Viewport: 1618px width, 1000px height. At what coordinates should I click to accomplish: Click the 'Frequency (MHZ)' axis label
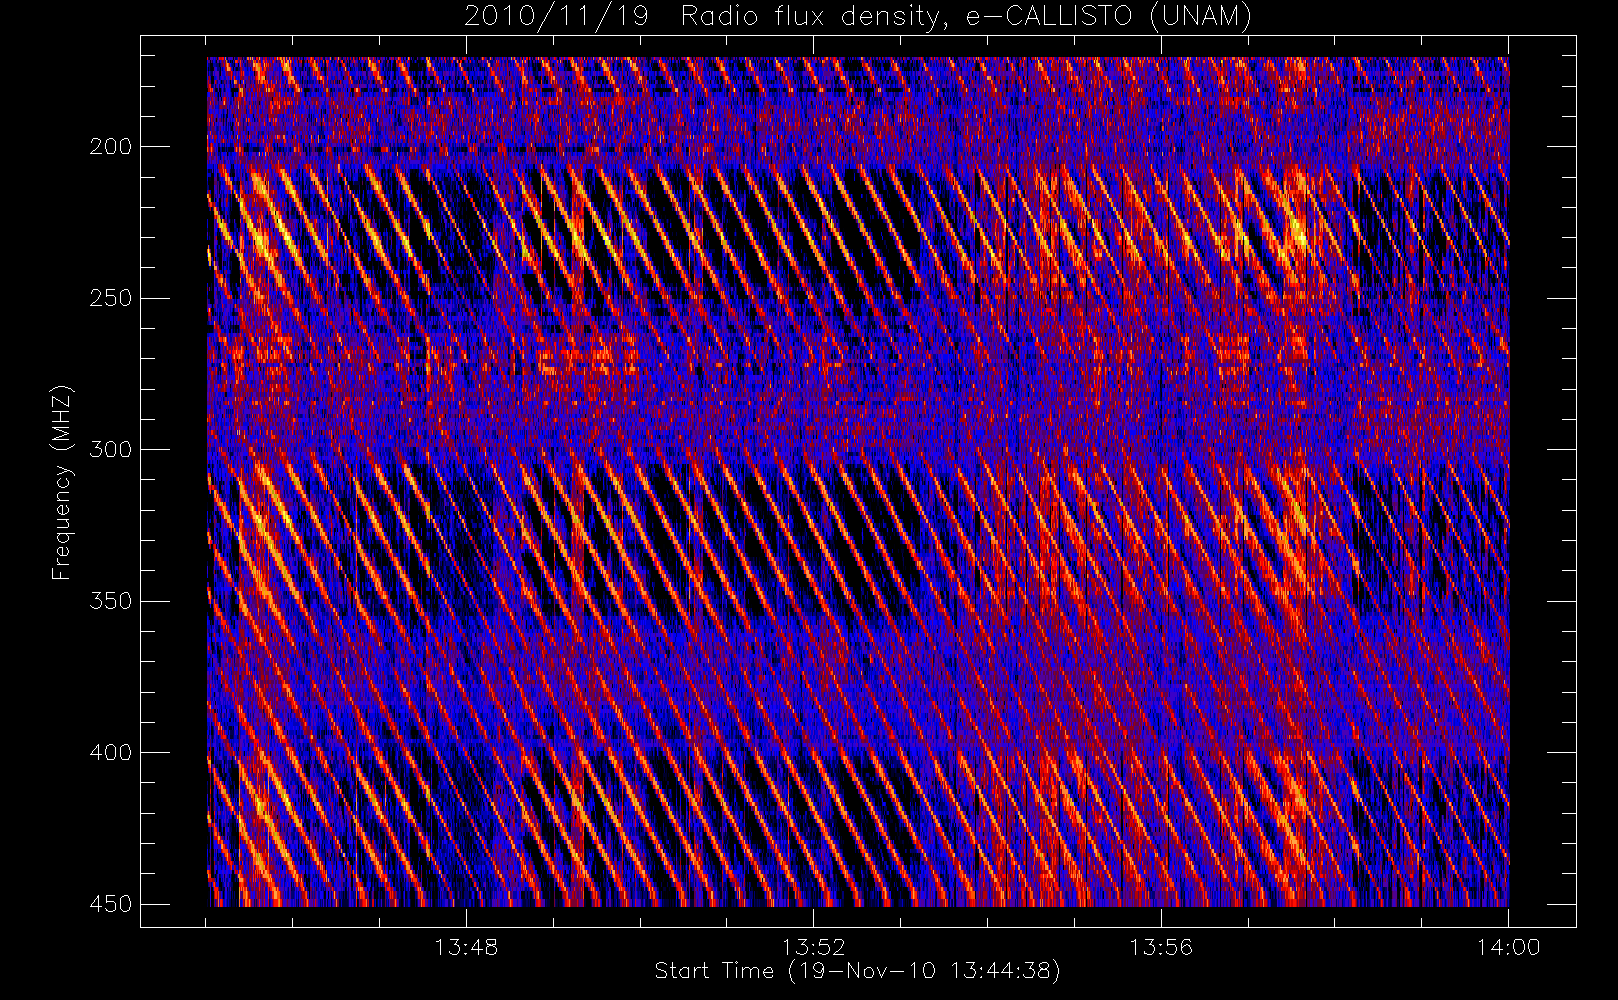point(62,482)
